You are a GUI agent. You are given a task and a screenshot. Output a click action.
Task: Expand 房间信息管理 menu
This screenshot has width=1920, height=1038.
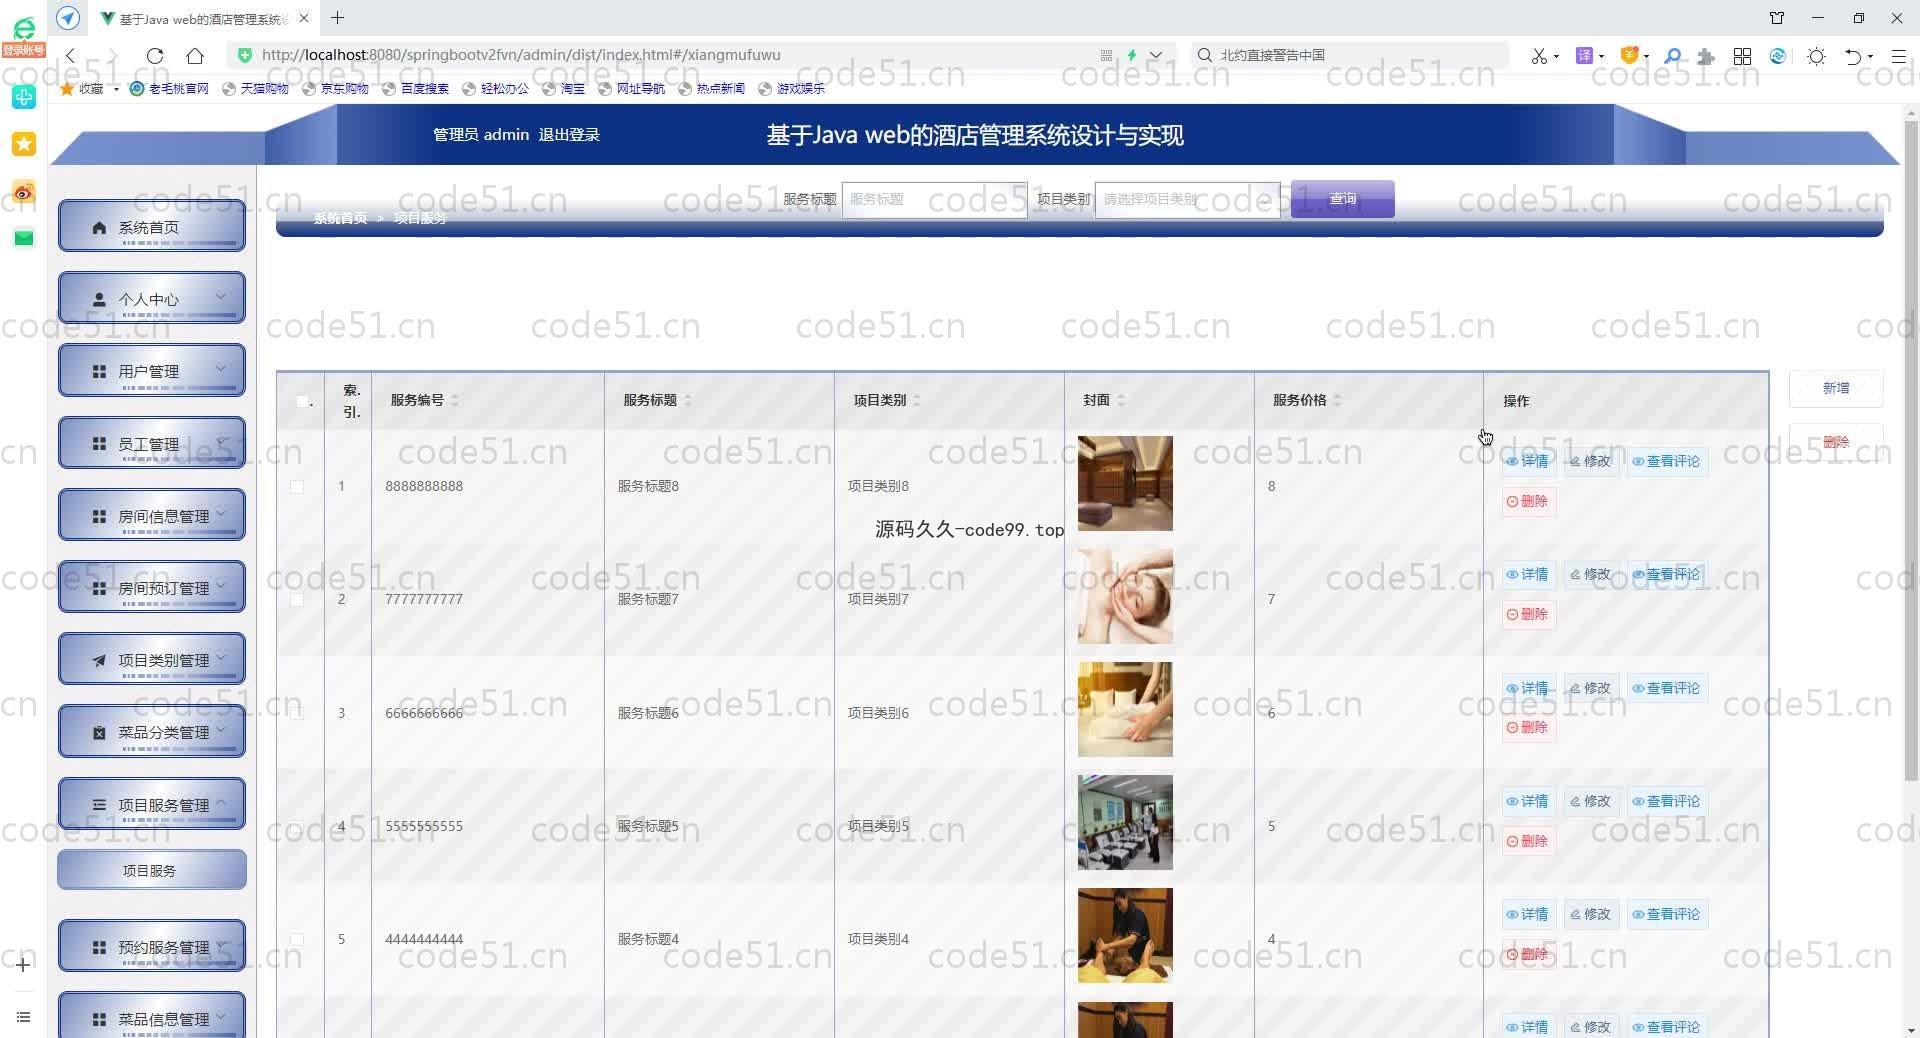[152, 515]
